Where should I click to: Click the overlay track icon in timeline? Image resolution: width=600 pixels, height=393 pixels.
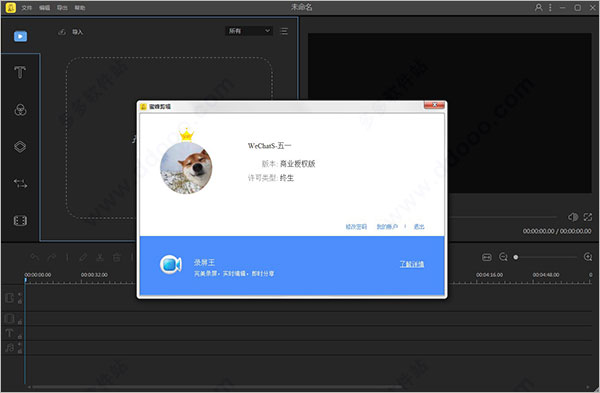[x=10, y=318]
